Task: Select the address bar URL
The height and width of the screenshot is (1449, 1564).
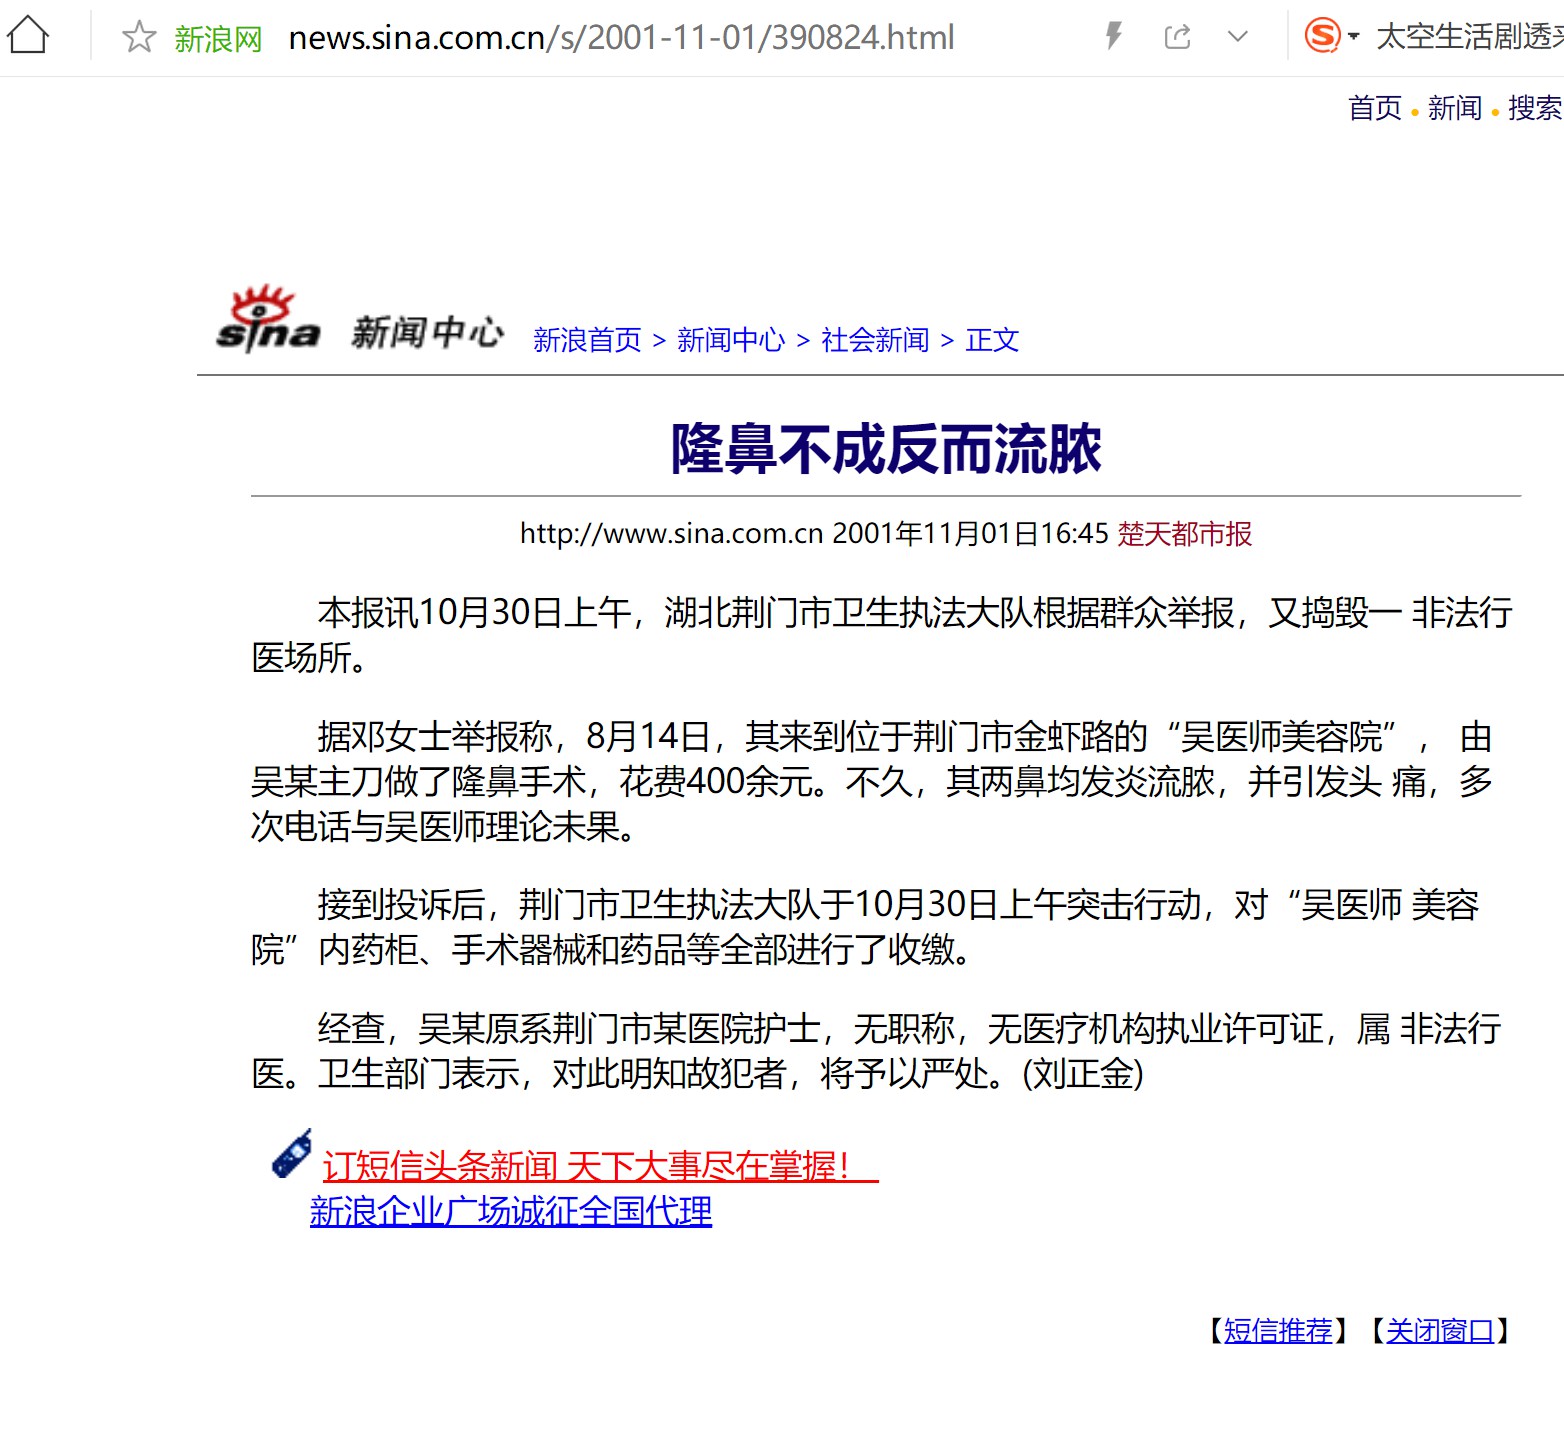Action: click(x=621, y=37)
